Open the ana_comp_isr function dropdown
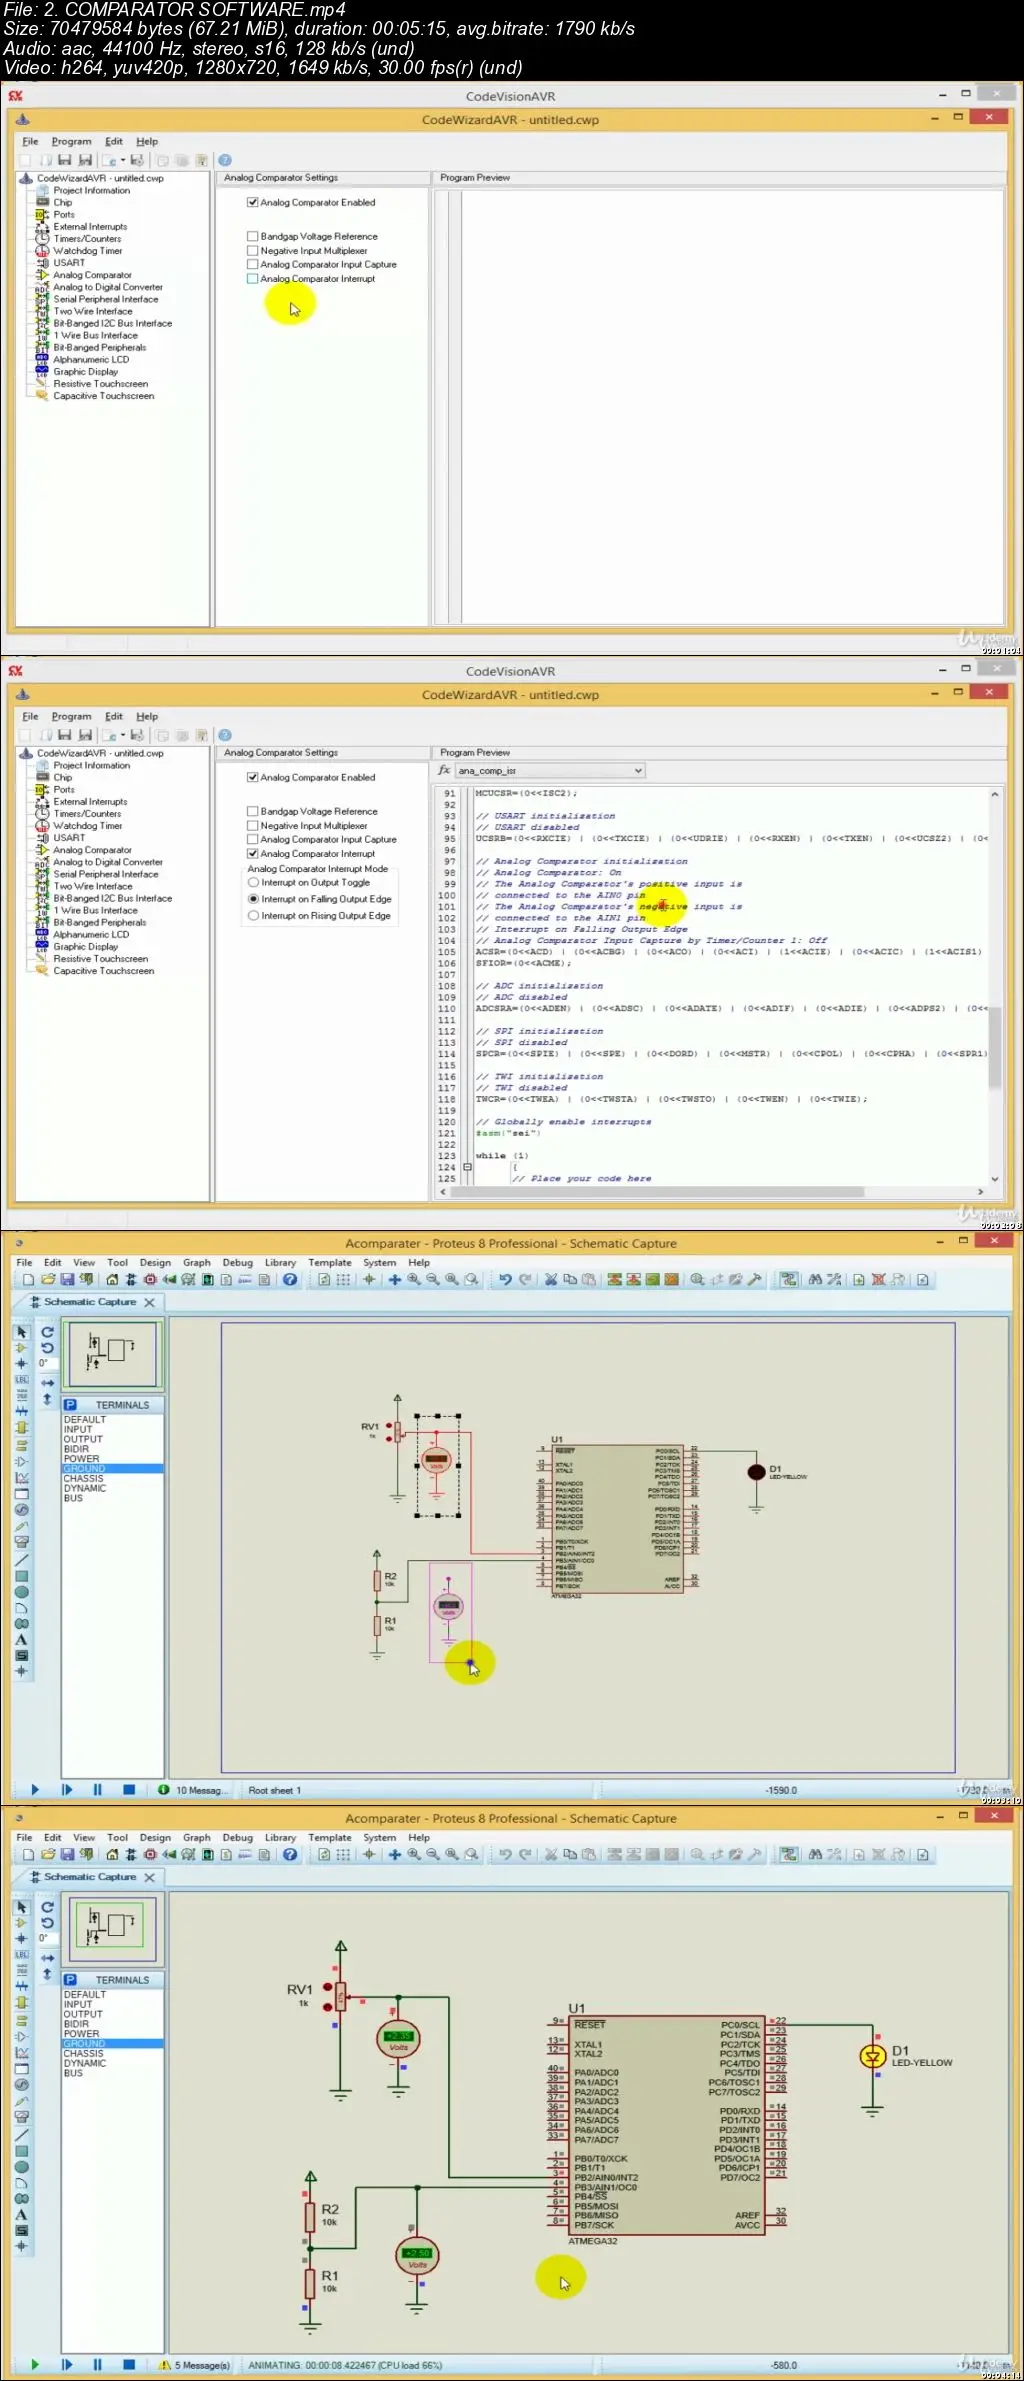 tap(550, 771)
